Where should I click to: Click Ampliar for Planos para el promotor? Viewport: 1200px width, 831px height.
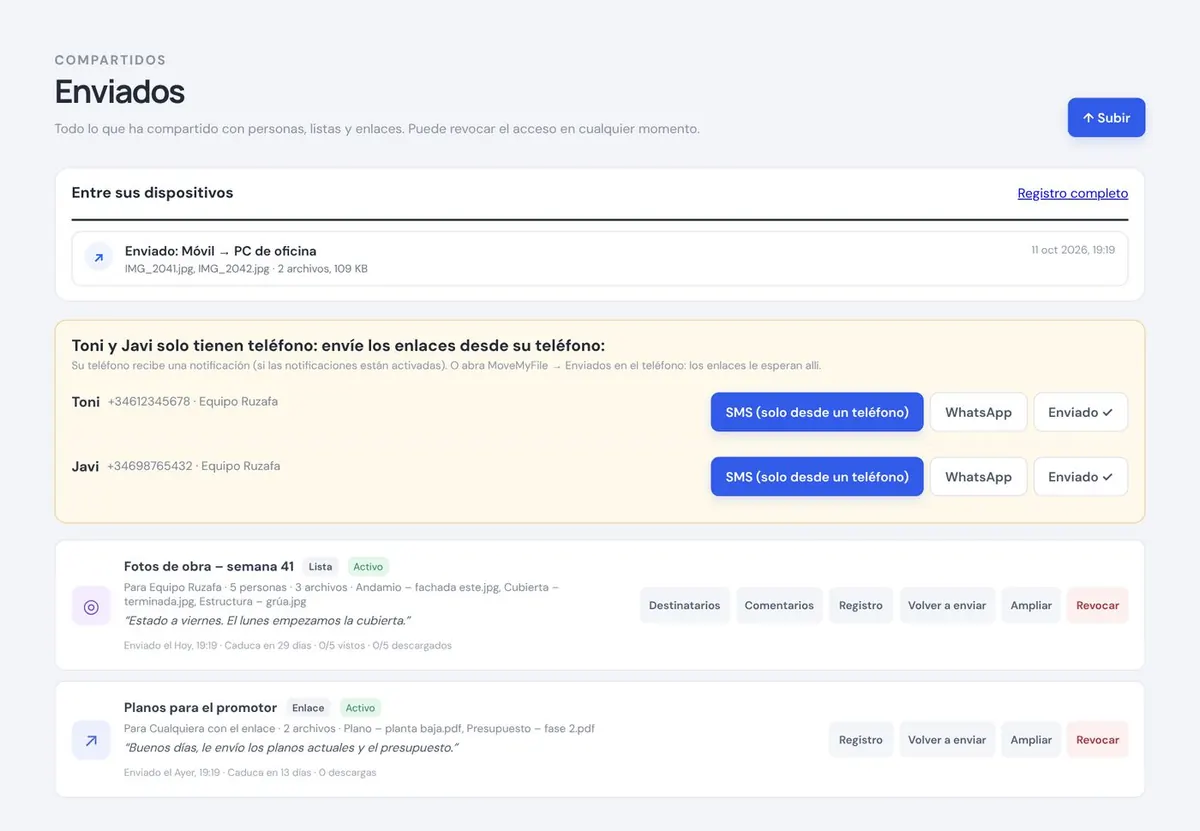pos(1031,740)
